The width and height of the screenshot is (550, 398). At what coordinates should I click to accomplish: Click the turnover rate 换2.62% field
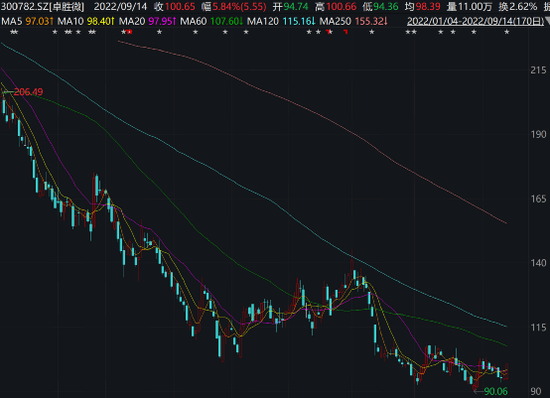point(518,6)
